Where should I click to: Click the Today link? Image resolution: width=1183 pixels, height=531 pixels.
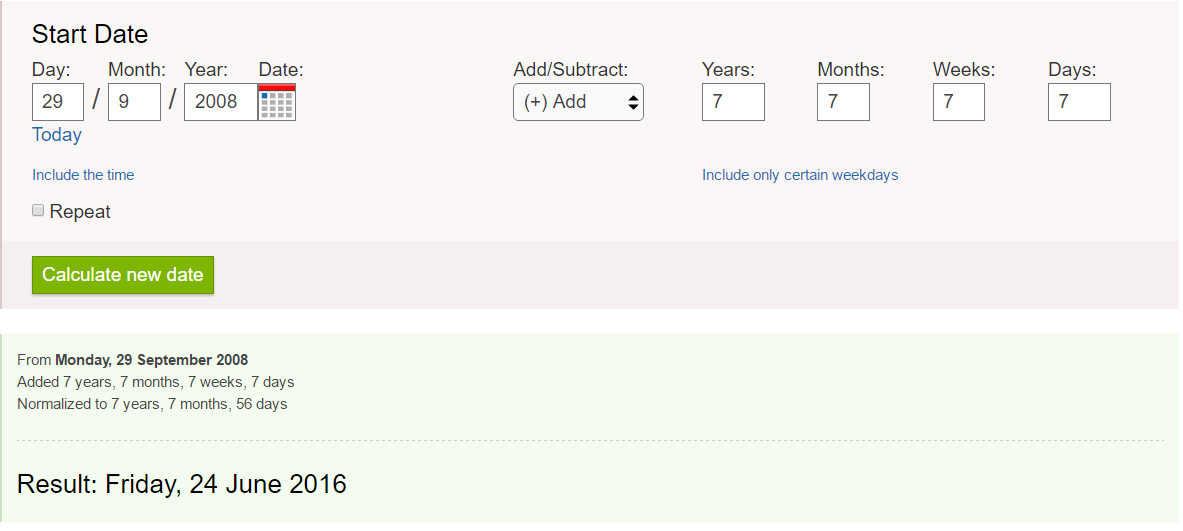click(x=57, y=135)
